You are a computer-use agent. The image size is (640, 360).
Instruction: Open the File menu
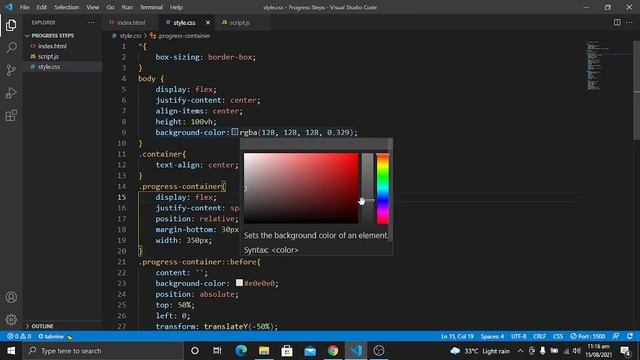click(24, 7)
